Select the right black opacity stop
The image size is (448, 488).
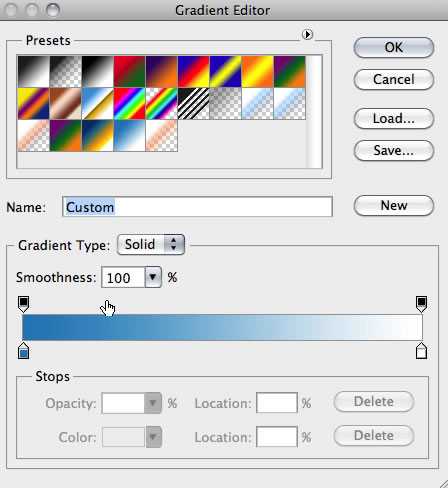pyautogui.click(x=421, y=304)
